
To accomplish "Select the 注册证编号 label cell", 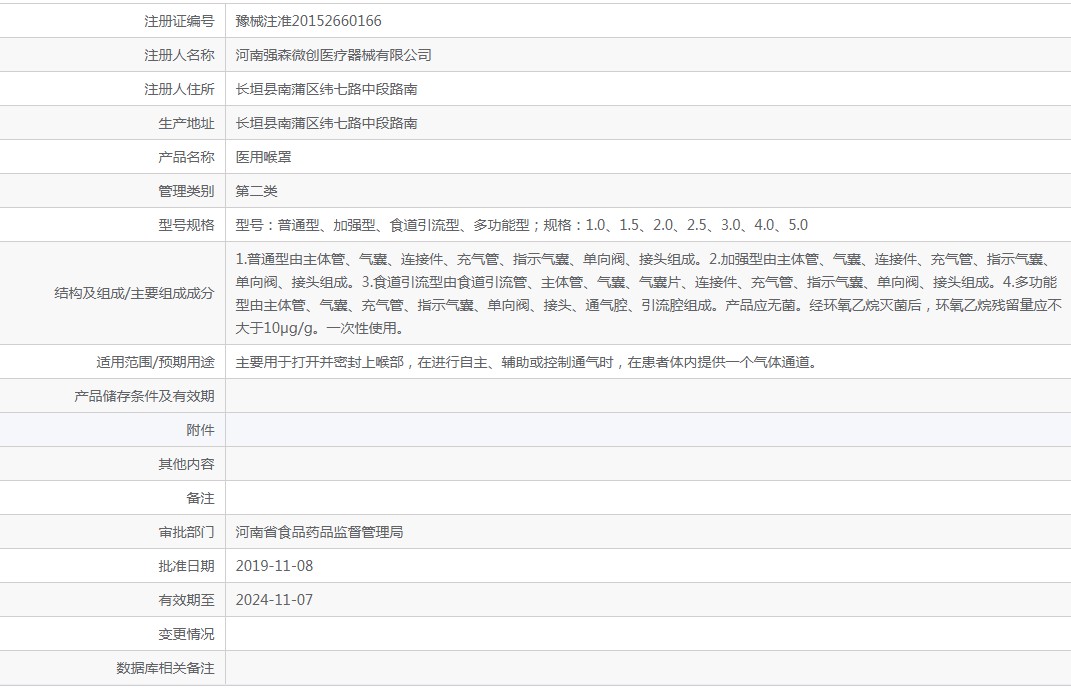I will [113, 21].
